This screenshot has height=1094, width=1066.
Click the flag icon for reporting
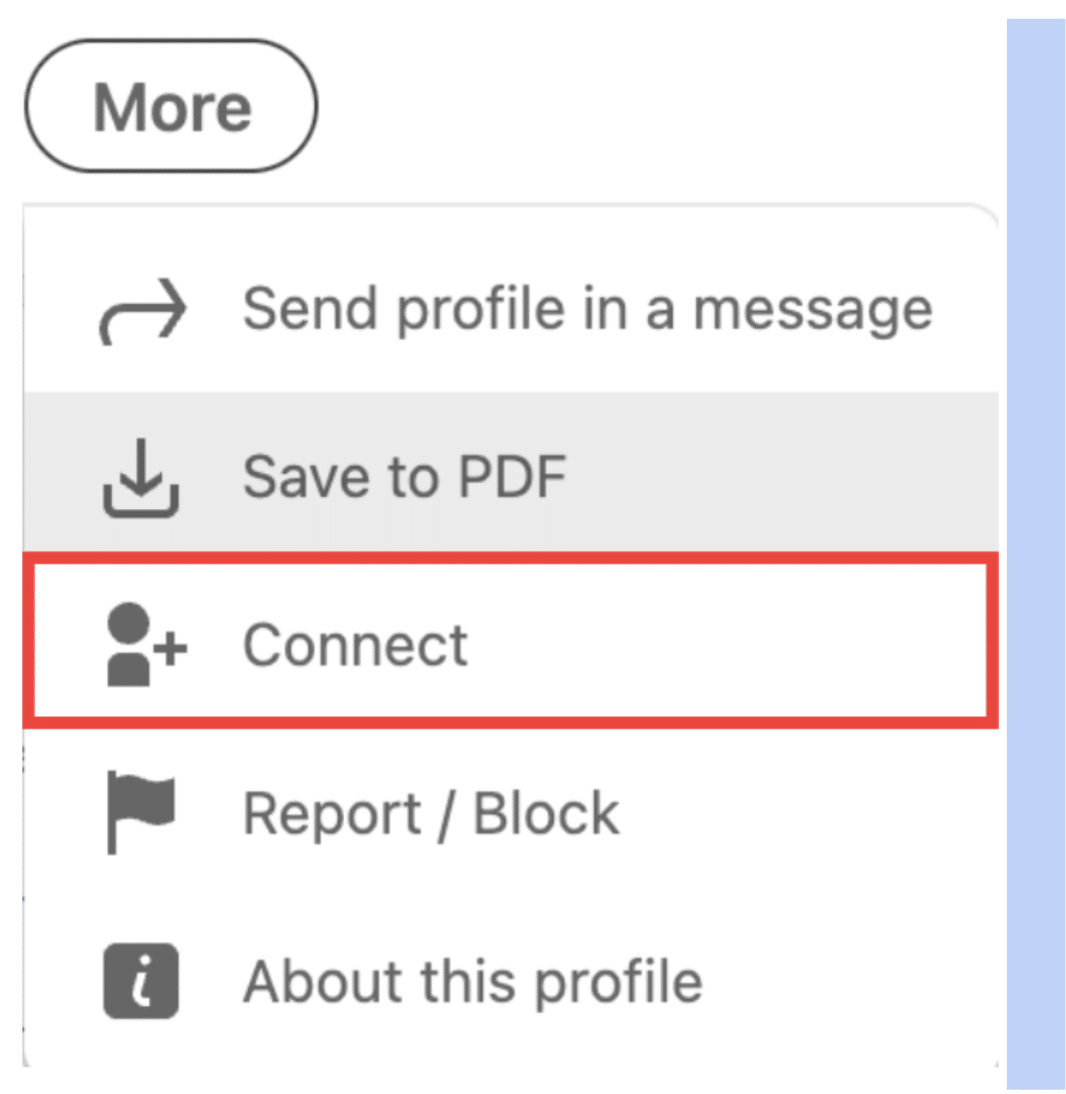(x=140, y=812)
